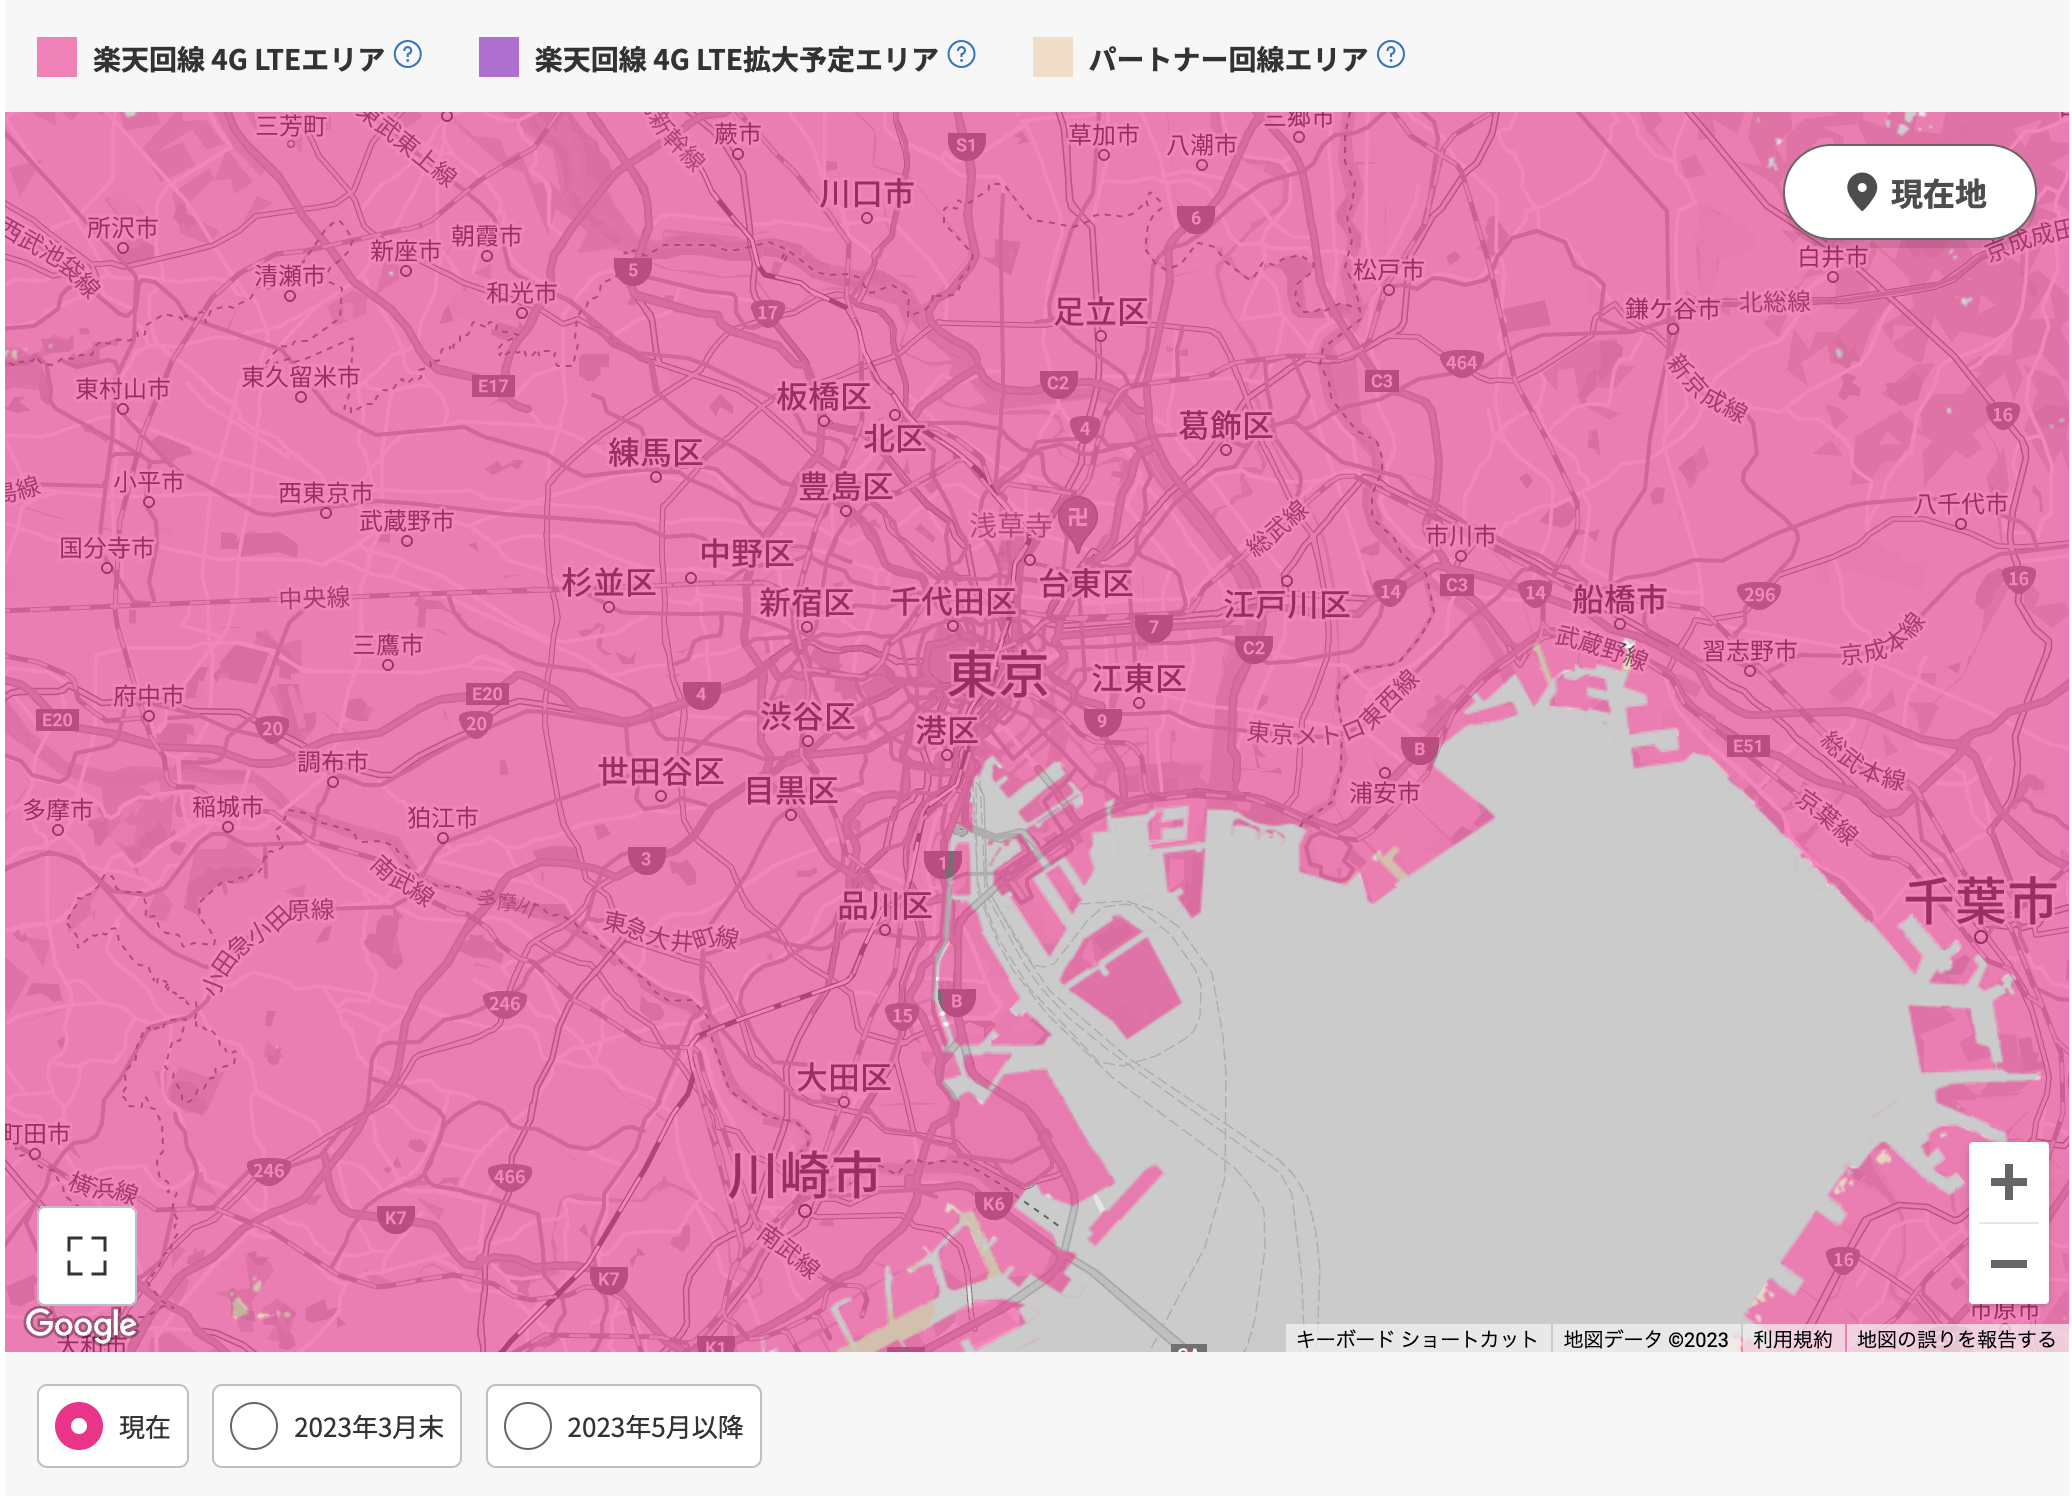Click the 東京 label on the map
The height and width of the screenshot is (1496, 2072).
point(997,674)
